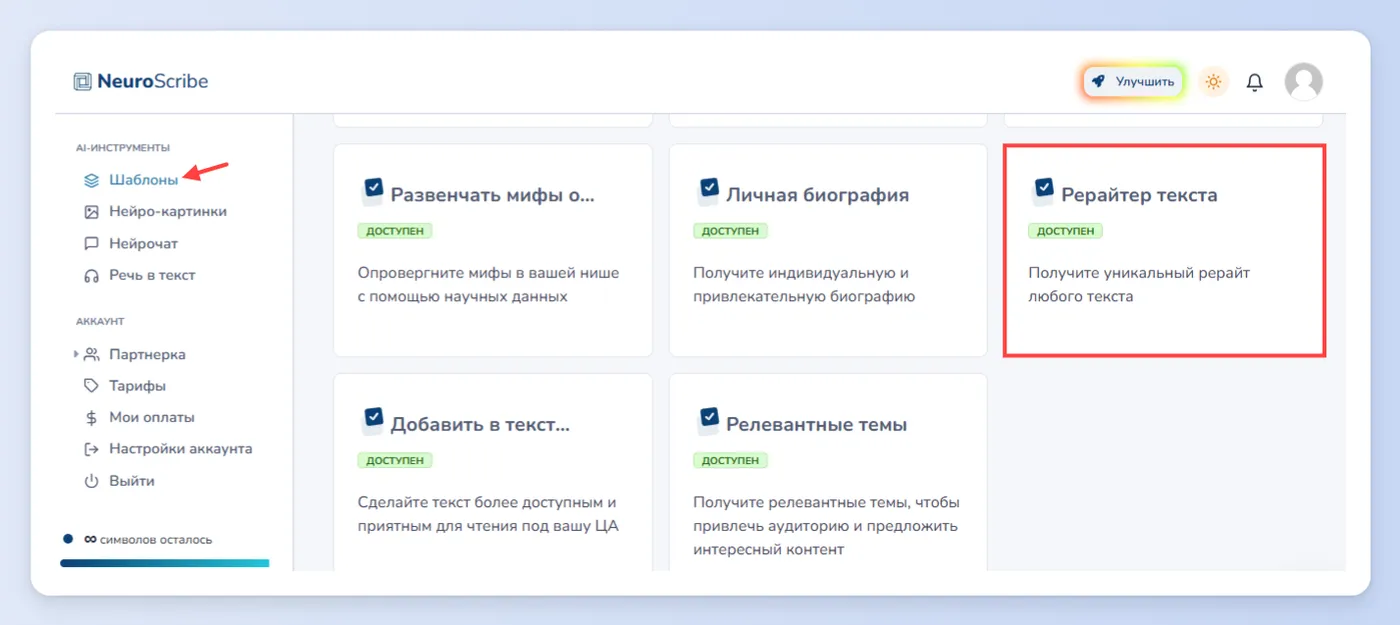
Task: Click the template icon on Рерайтер текста card
Action: 1042,192
